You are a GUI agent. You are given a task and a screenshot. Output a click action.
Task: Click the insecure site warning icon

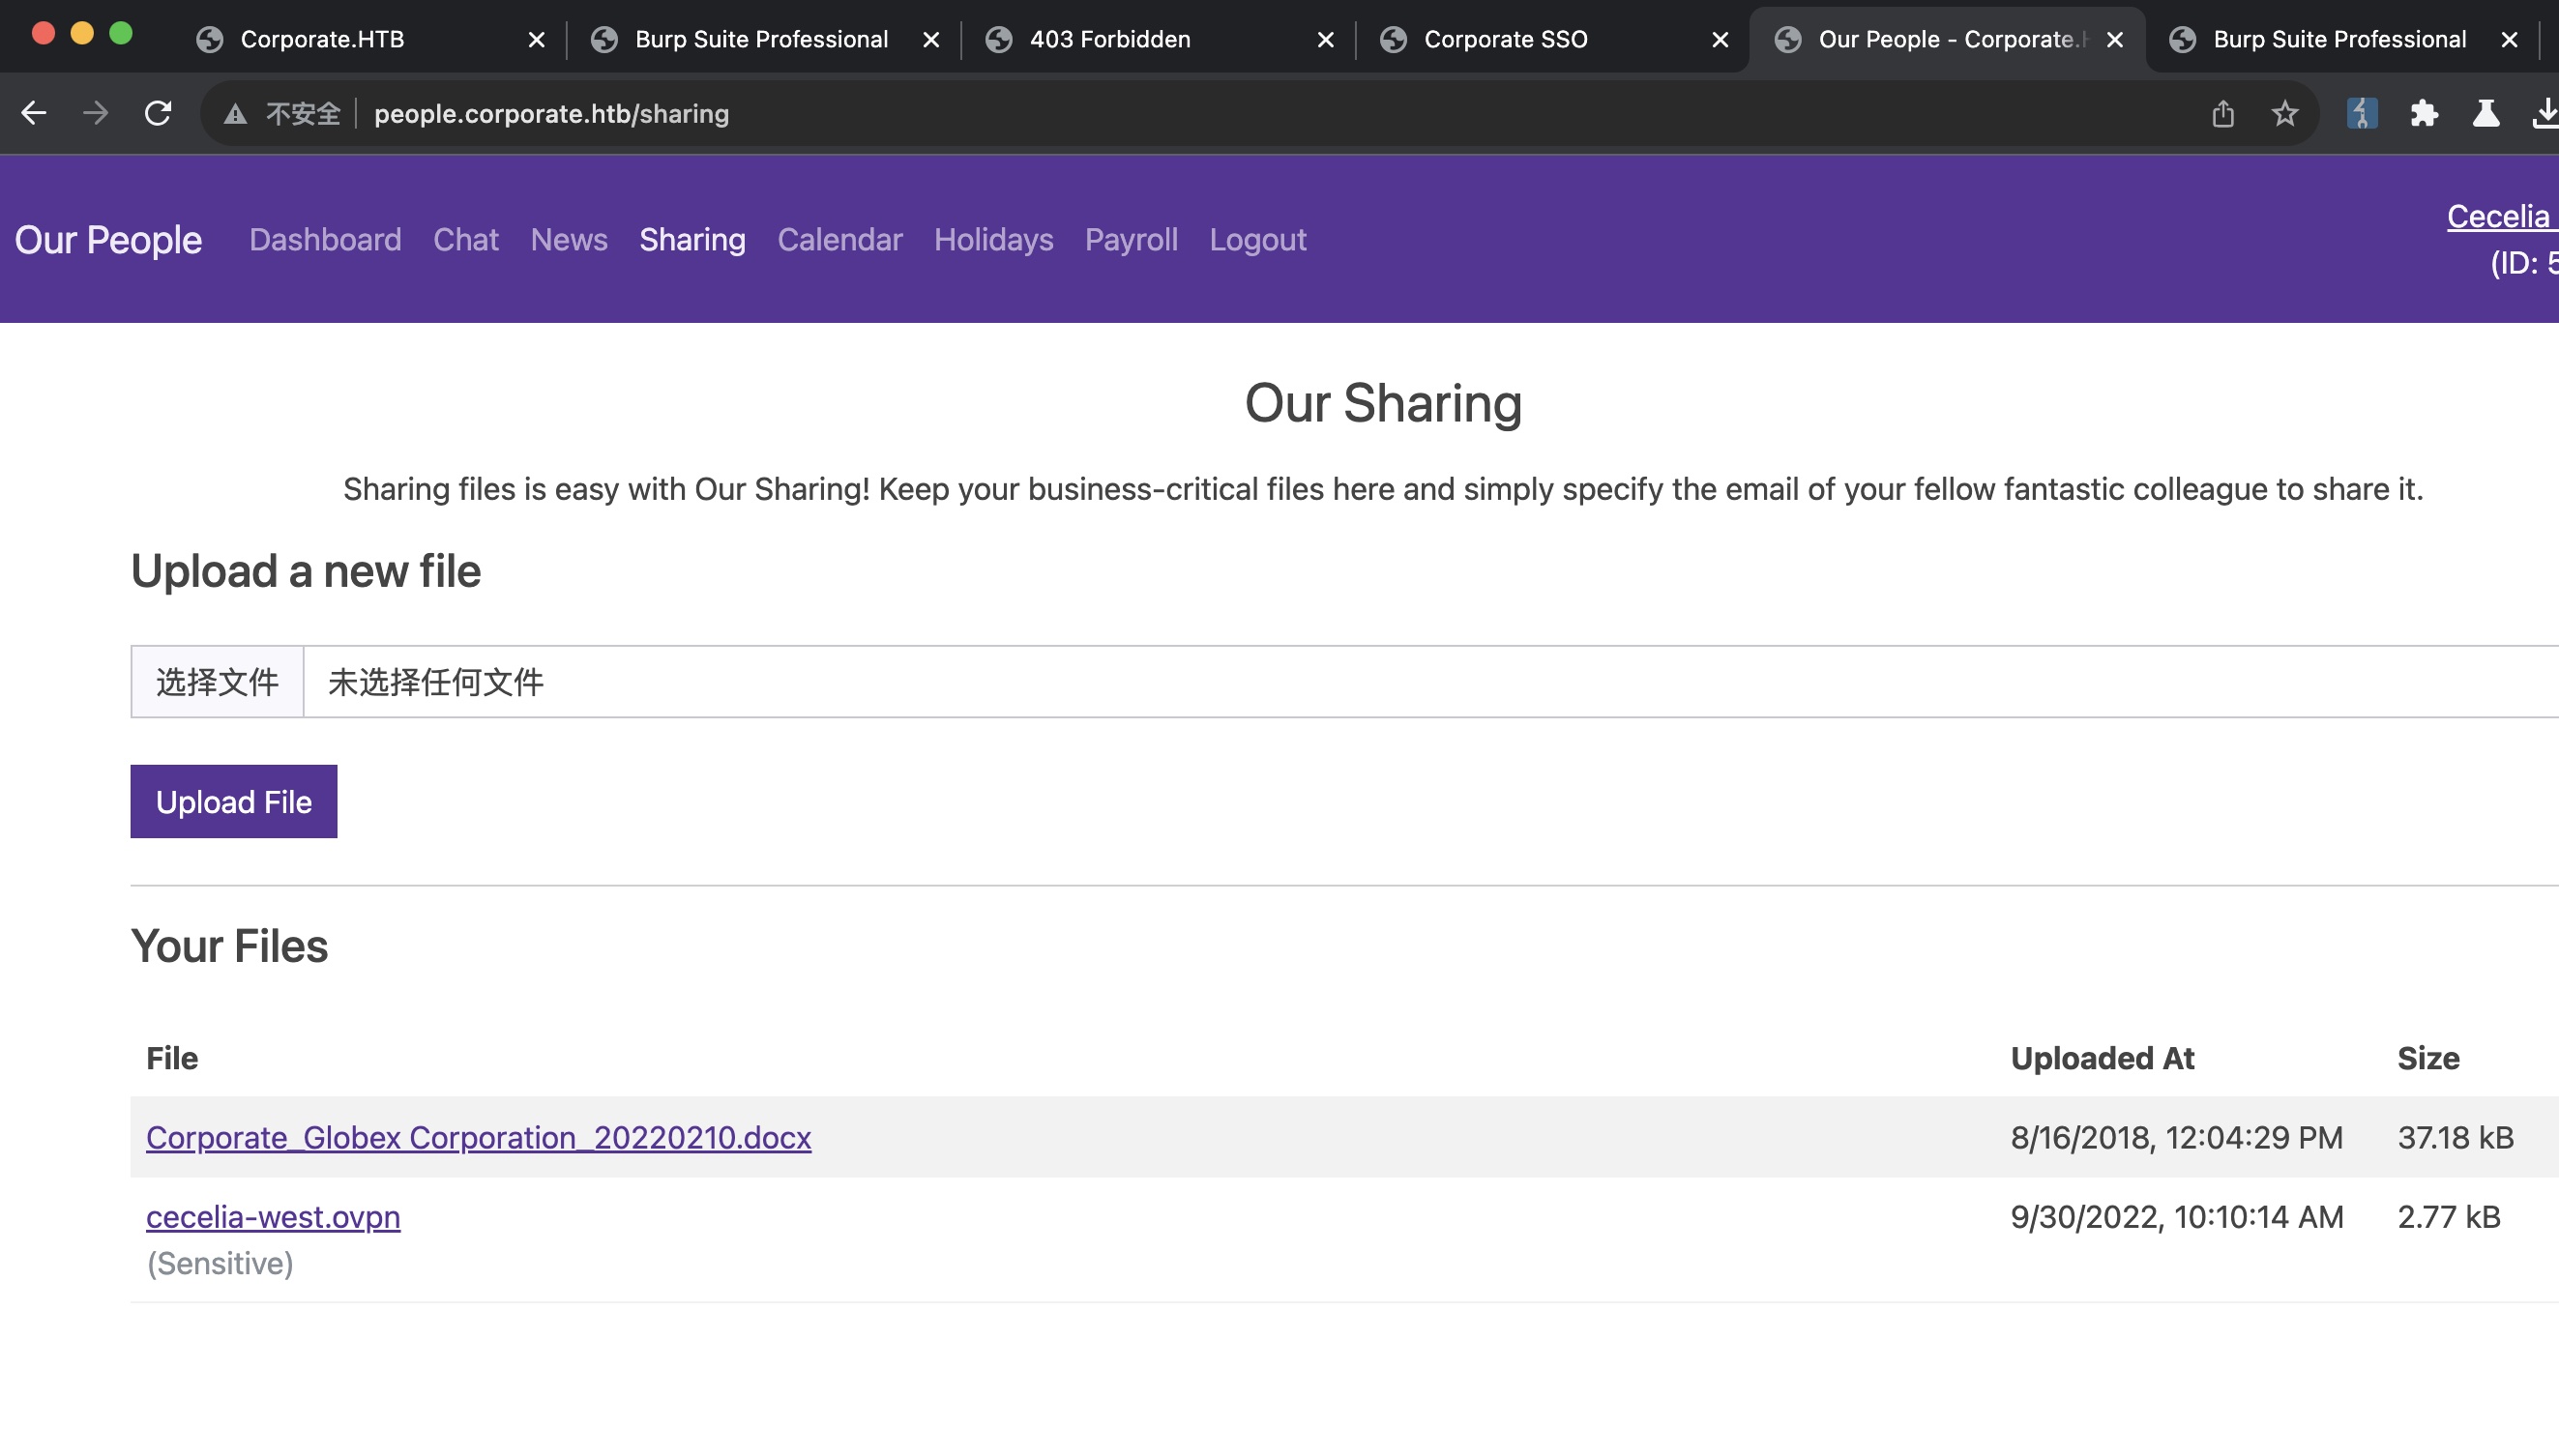pos(235,113)
